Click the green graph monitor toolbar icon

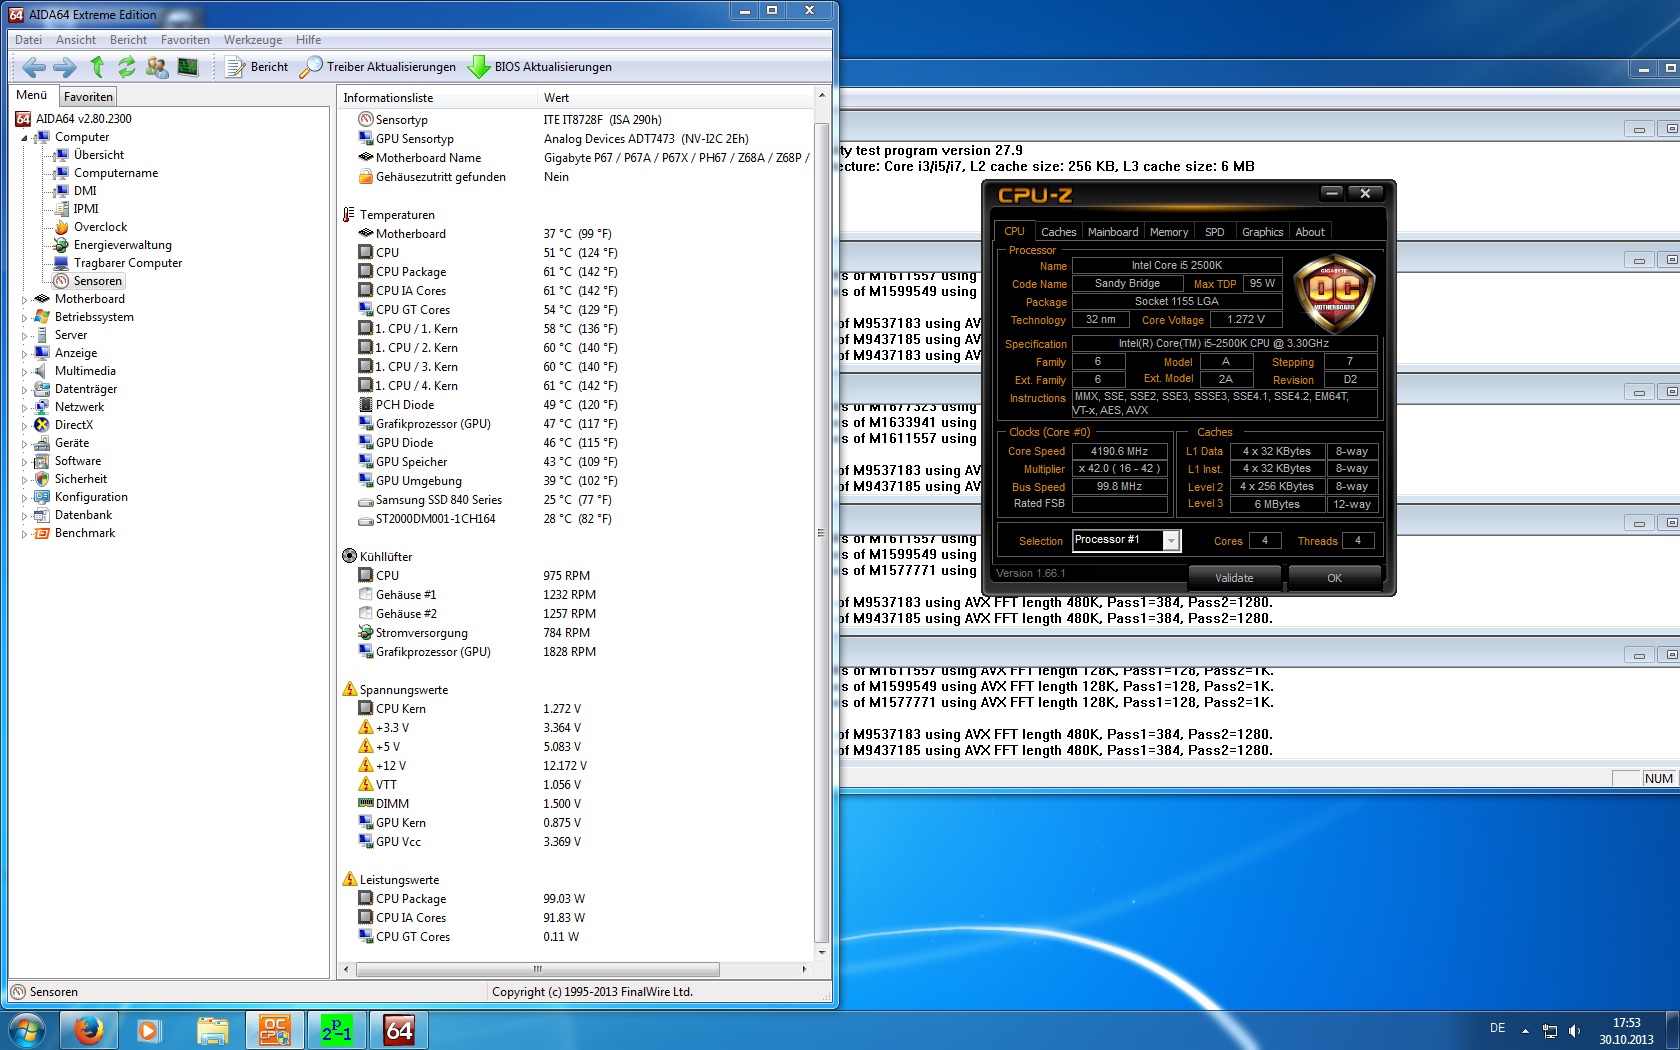click(x=187, y=67)
